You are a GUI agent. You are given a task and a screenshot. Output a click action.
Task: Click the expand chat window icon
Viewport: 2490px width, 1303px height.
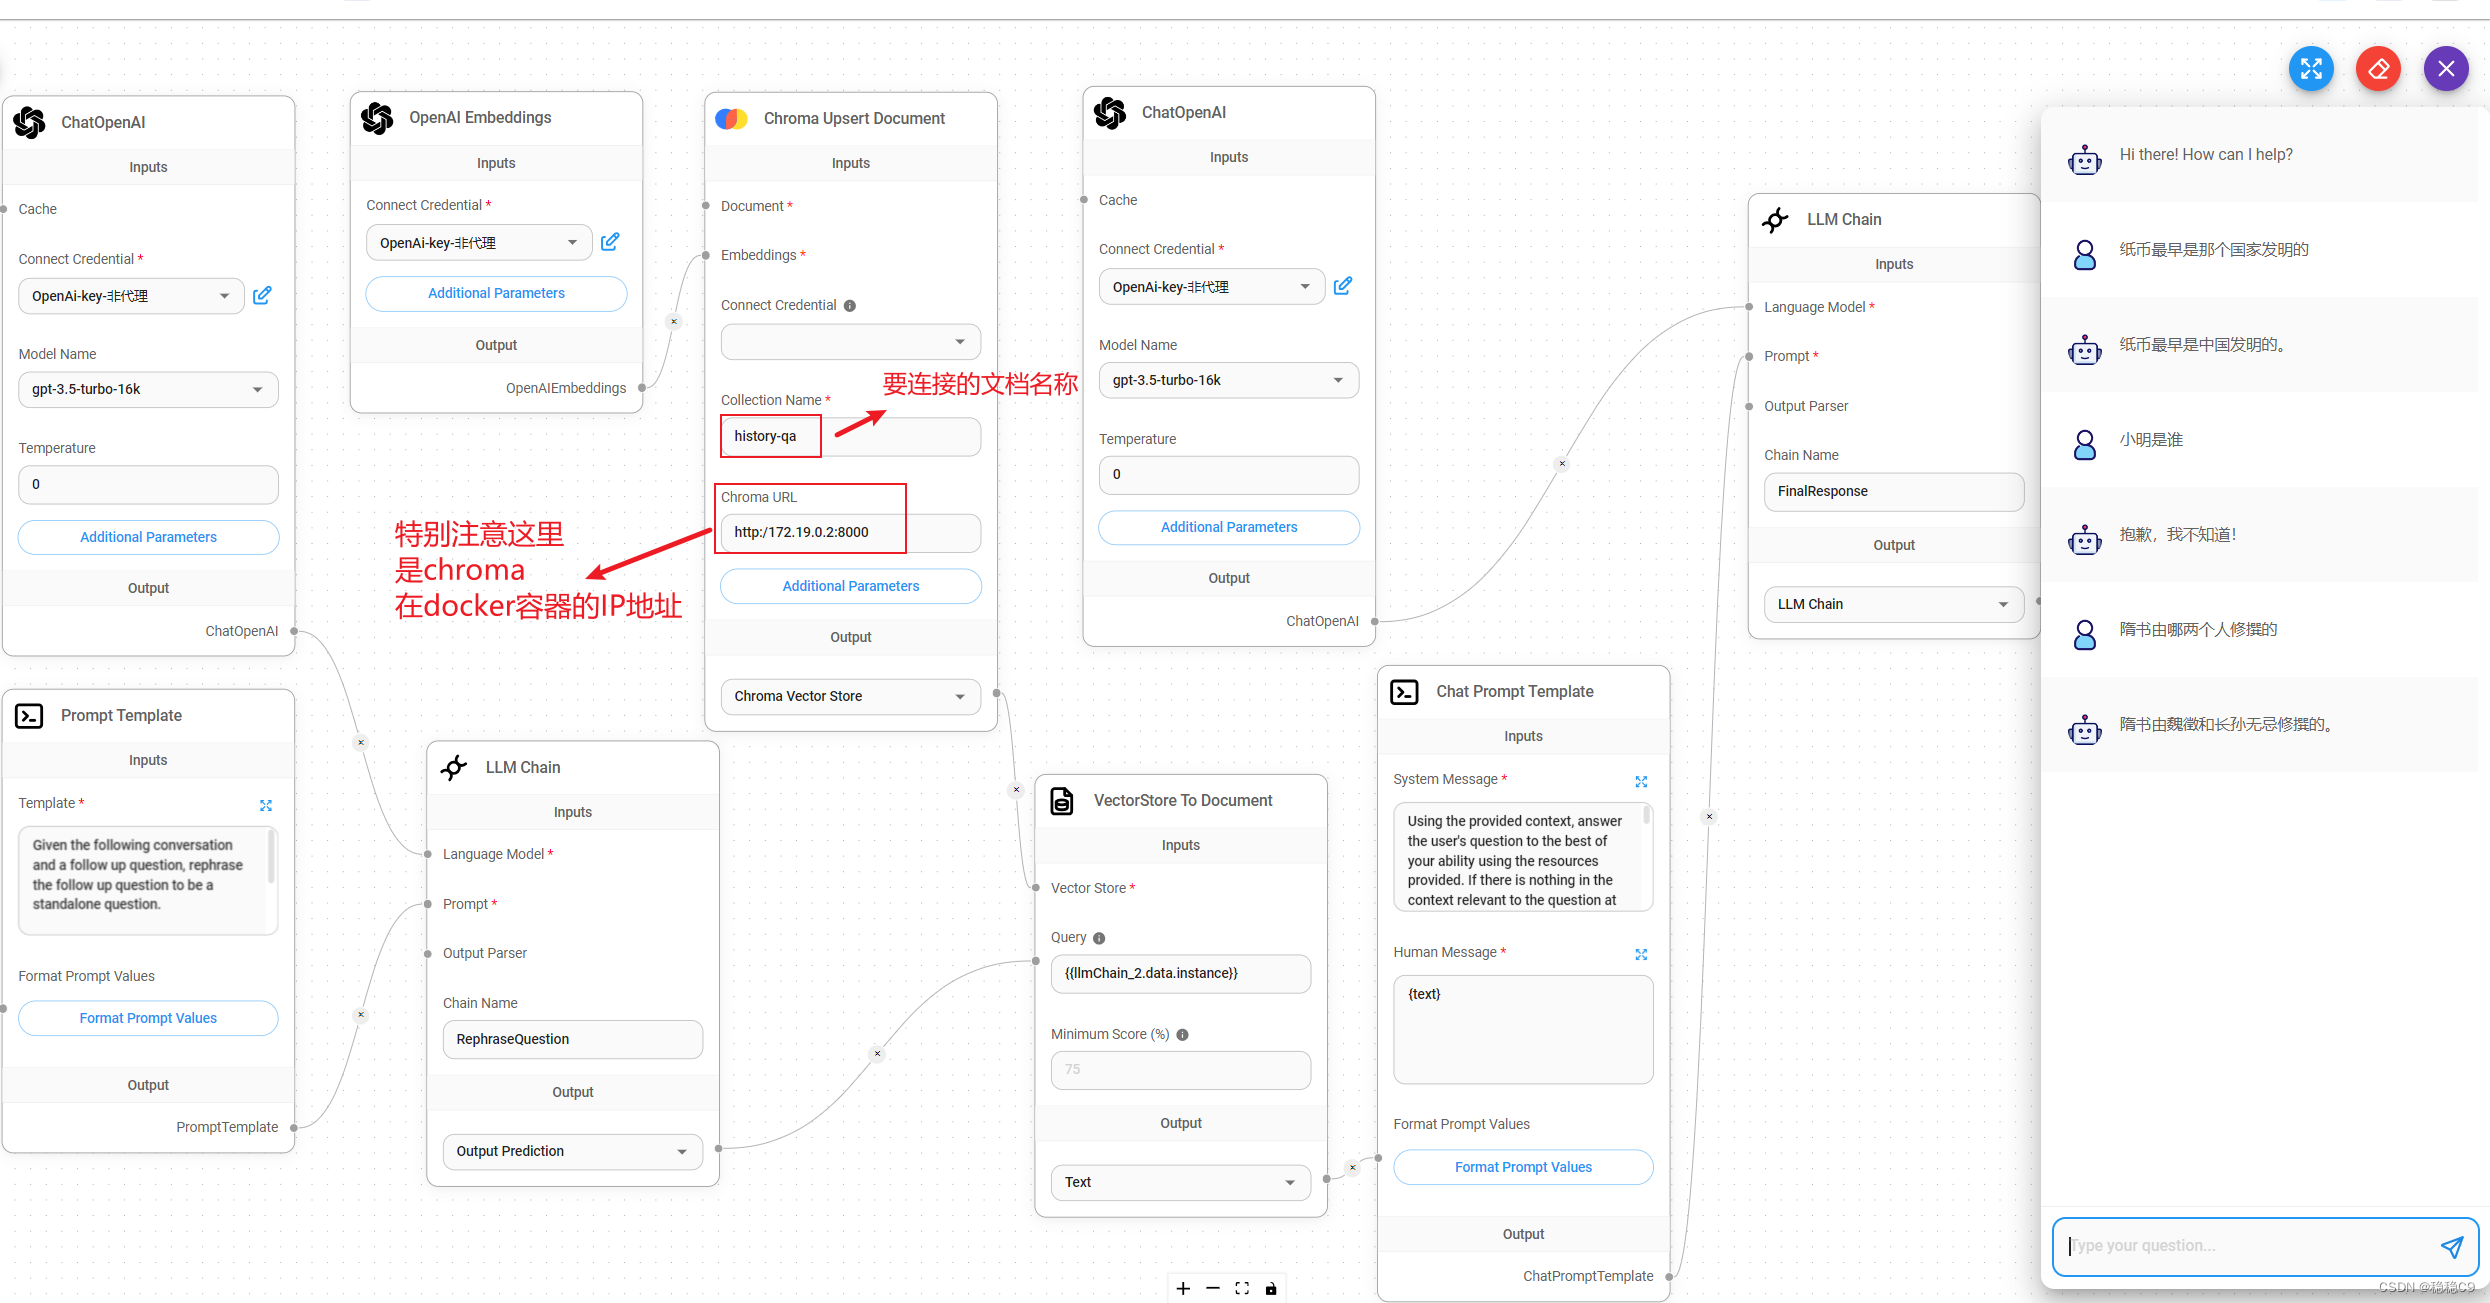(2311, 69)
